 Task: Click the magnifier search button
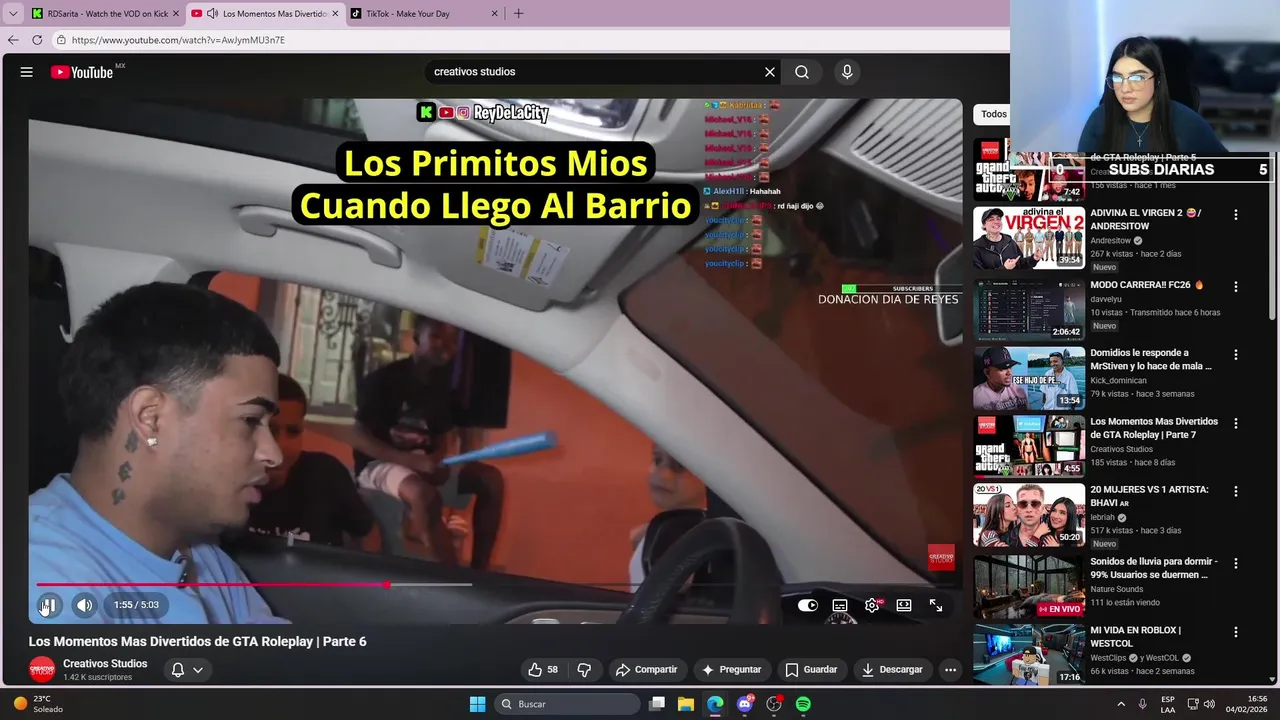802,72
